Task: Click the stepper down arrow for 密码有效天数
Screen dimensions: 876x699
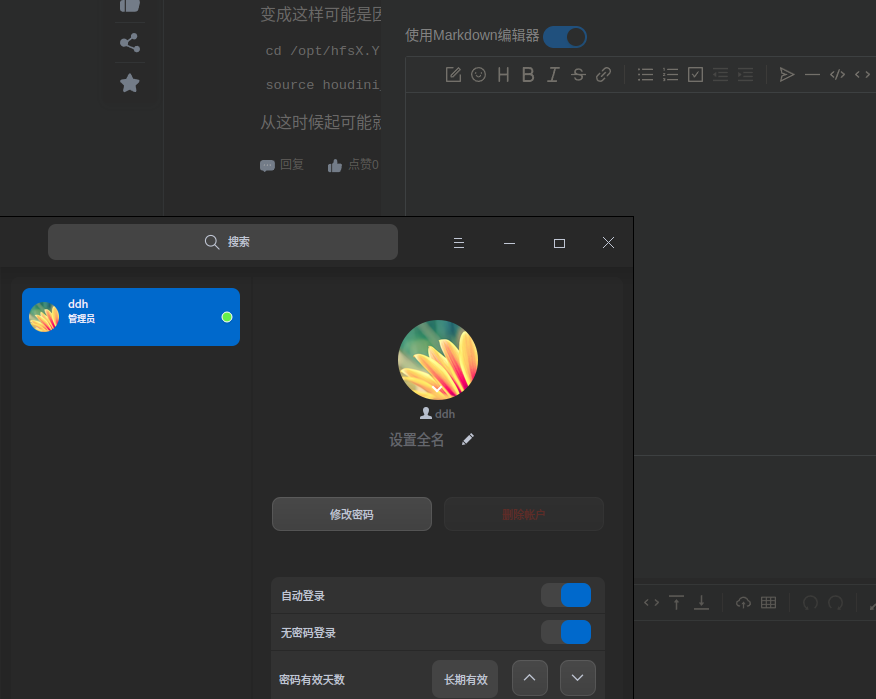Action: point(577,677)
